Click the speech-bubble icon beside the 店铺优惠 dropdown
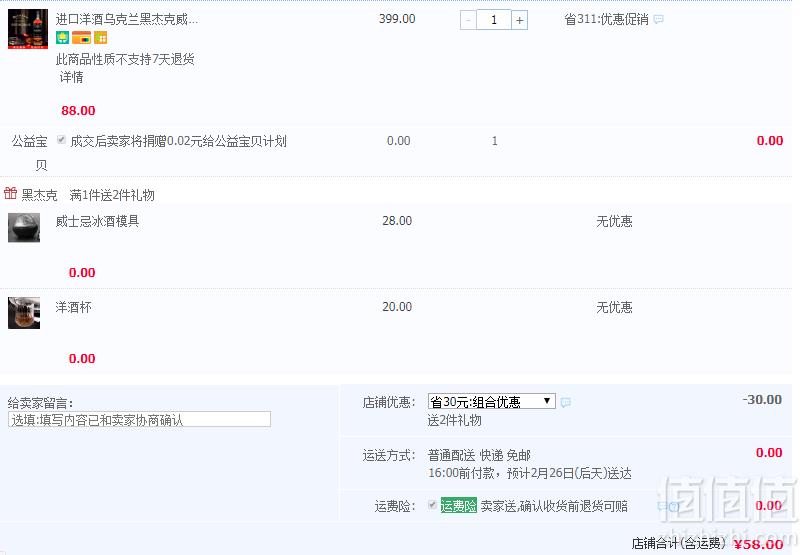The width and height of the screenshot is (807, 555). [566, 402]
